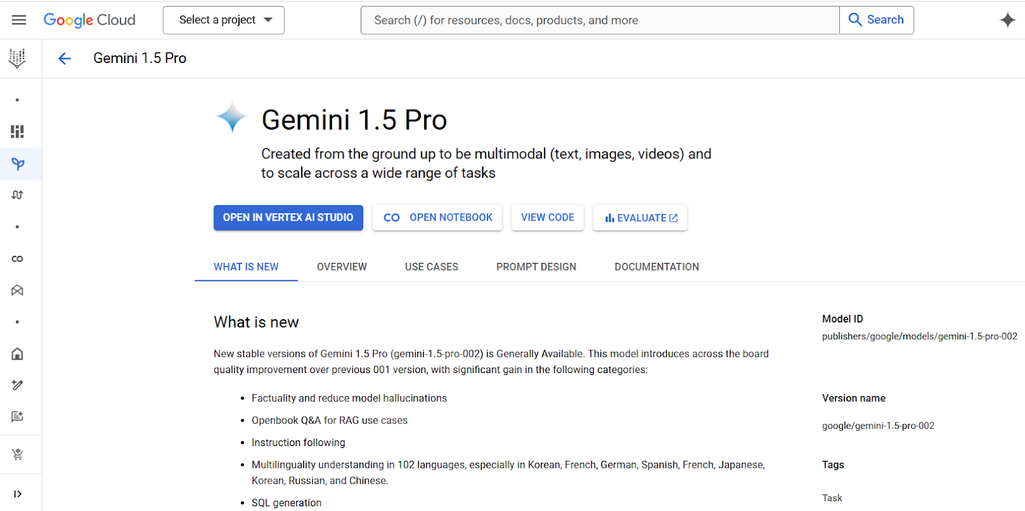Click the What is new section heading

click(256, 322)
